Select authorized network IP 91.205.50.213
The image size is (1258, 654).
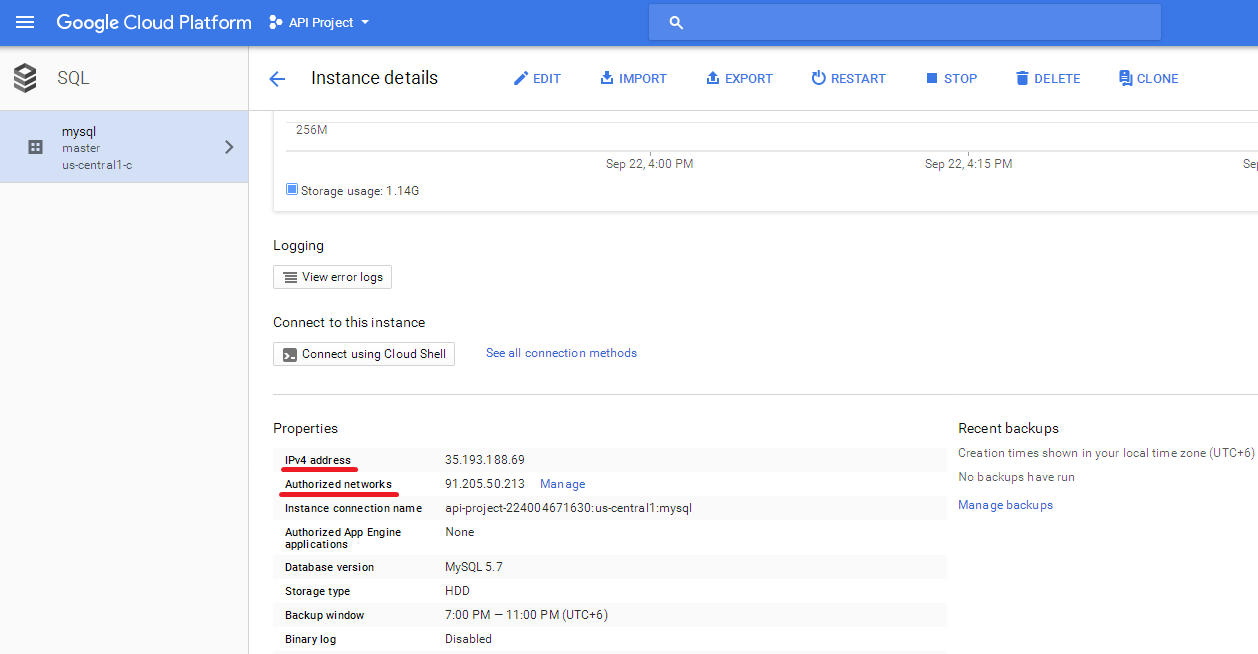pos(485,484)
